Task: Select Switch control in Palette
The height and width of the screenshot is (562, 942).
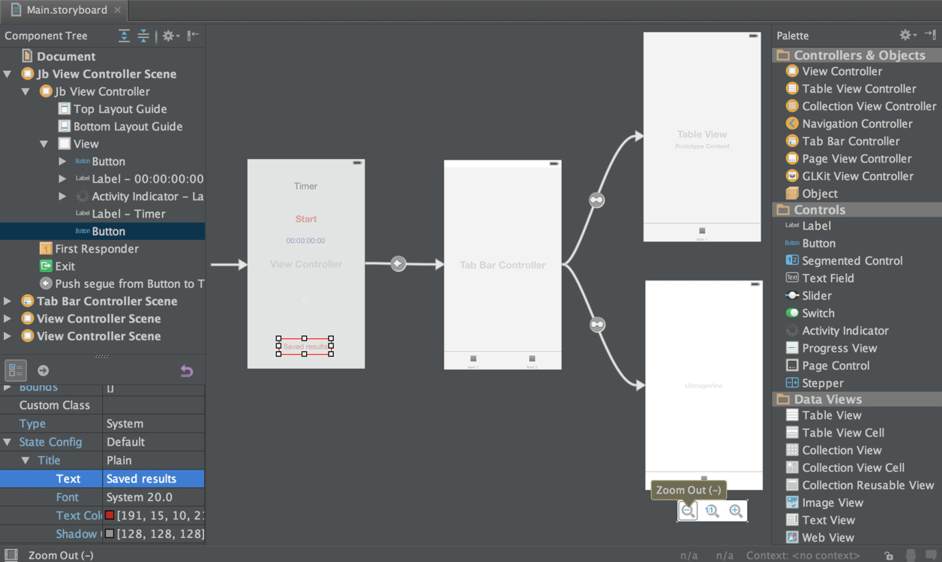Action: [810, 313]
